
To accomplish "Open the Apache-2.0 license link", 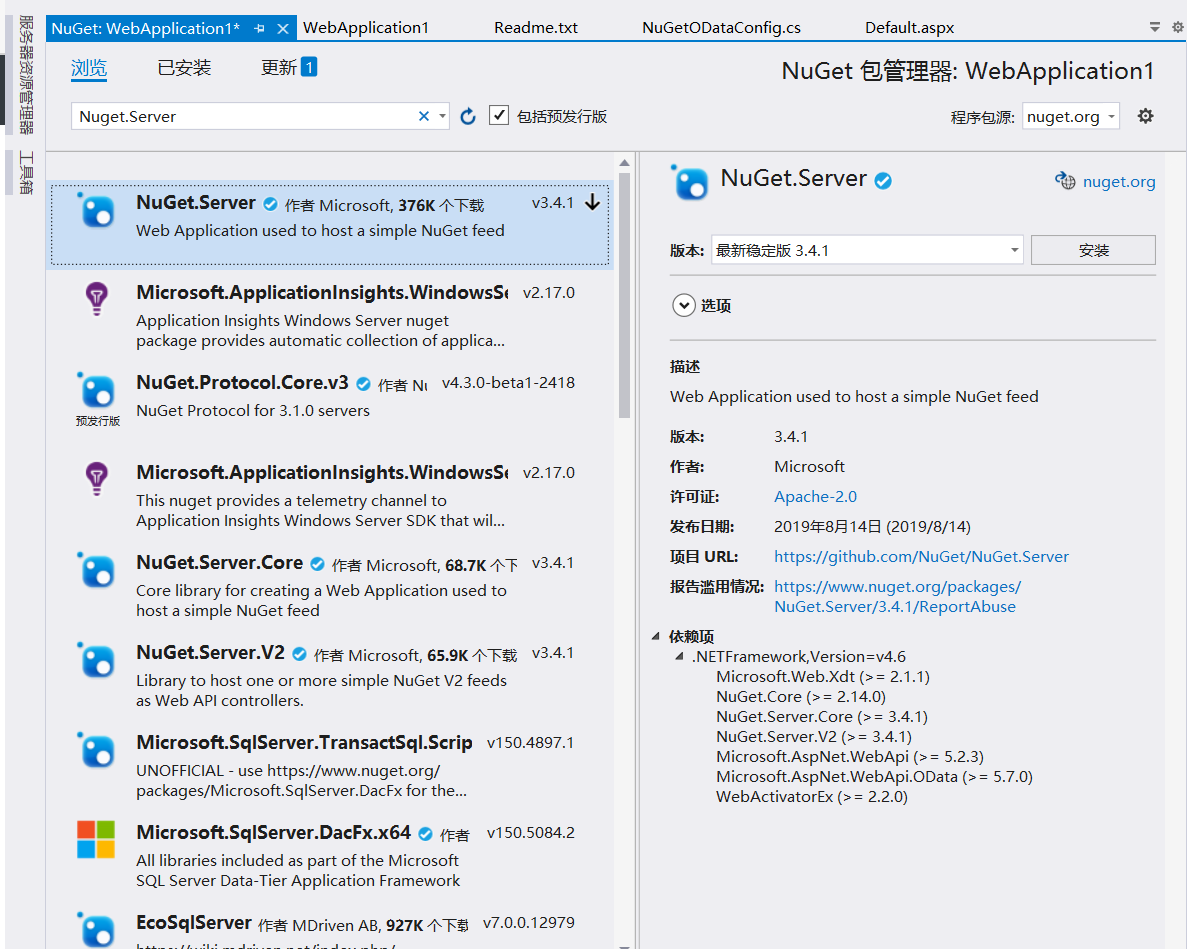I will (x=815, y=496).
